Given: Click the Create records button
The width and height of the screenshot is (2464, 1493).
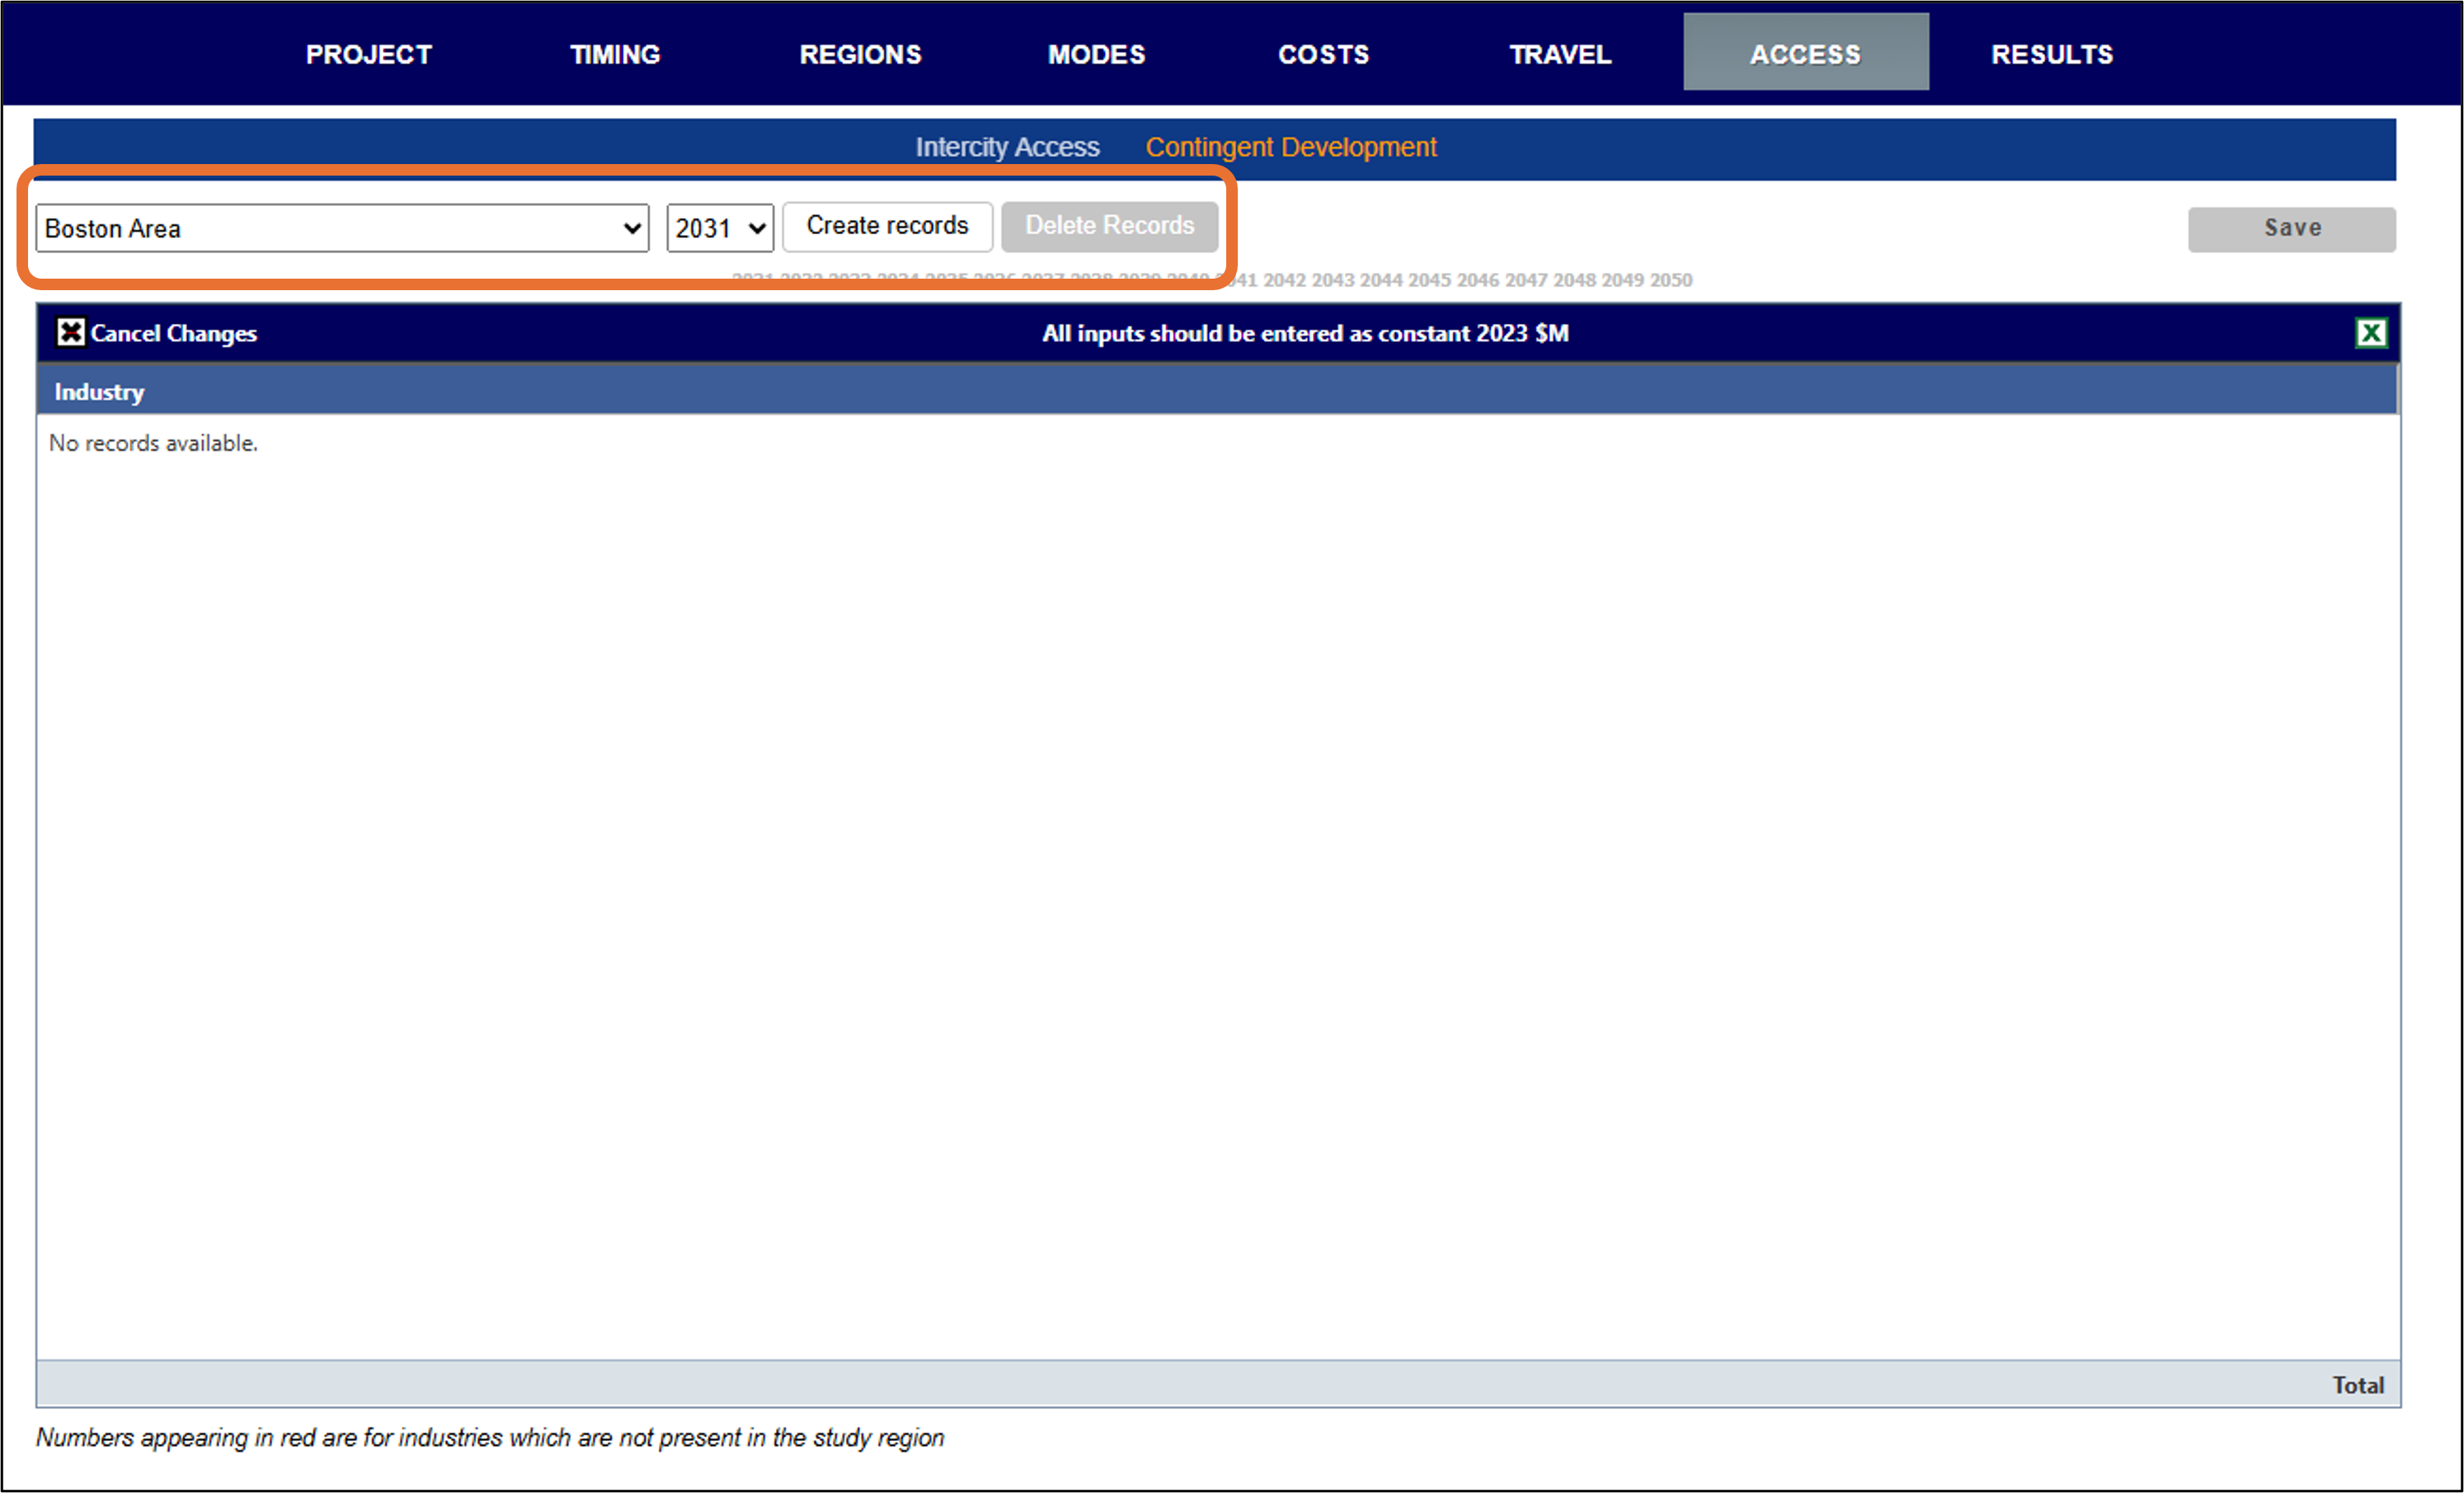Looking at the screenshot, I should pos(887,226).
